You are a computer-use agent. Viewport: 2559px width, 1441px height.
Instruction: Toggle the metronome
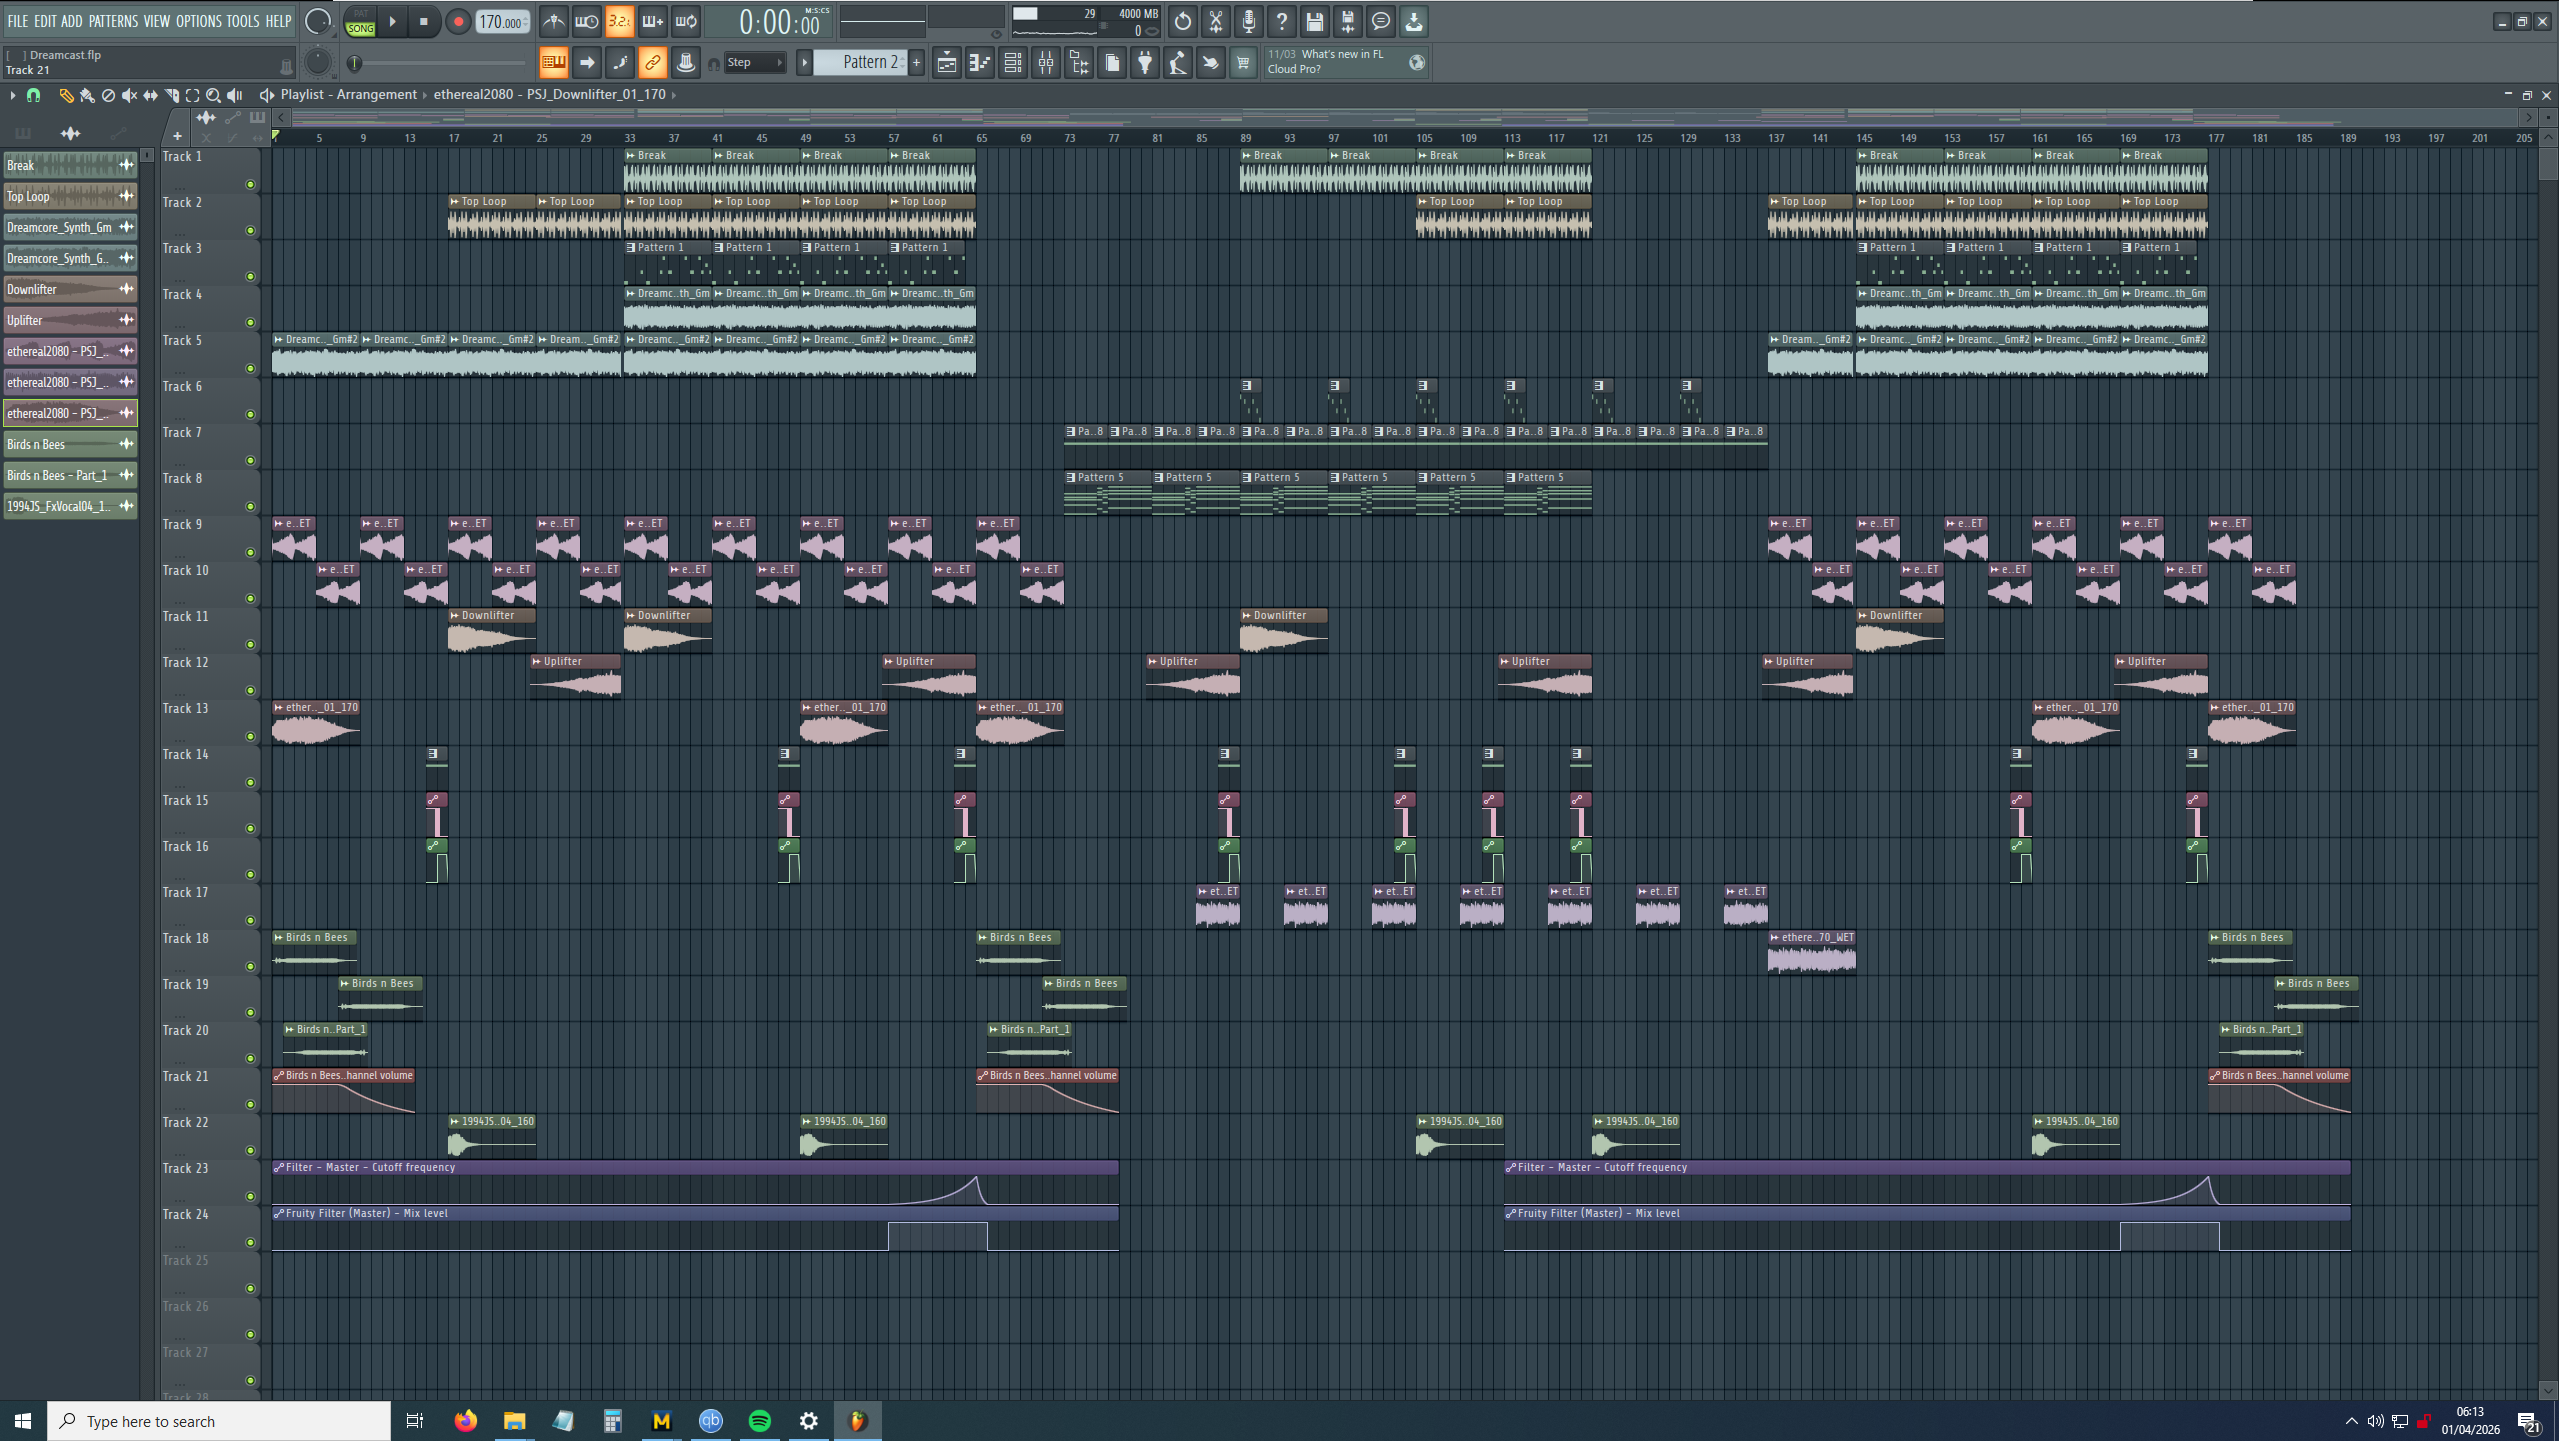pos(553,21)
